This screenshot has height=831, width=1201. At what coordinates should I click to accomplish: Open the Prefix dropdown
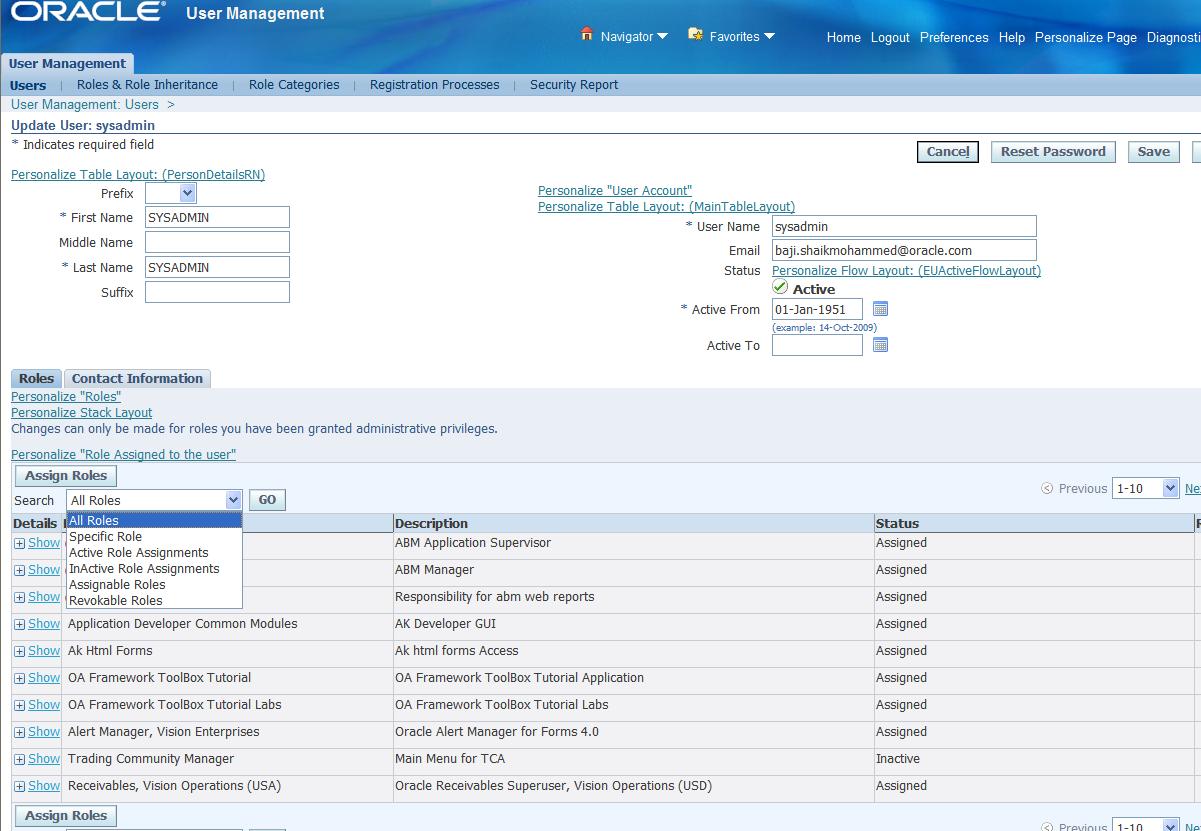coord(170,193)
